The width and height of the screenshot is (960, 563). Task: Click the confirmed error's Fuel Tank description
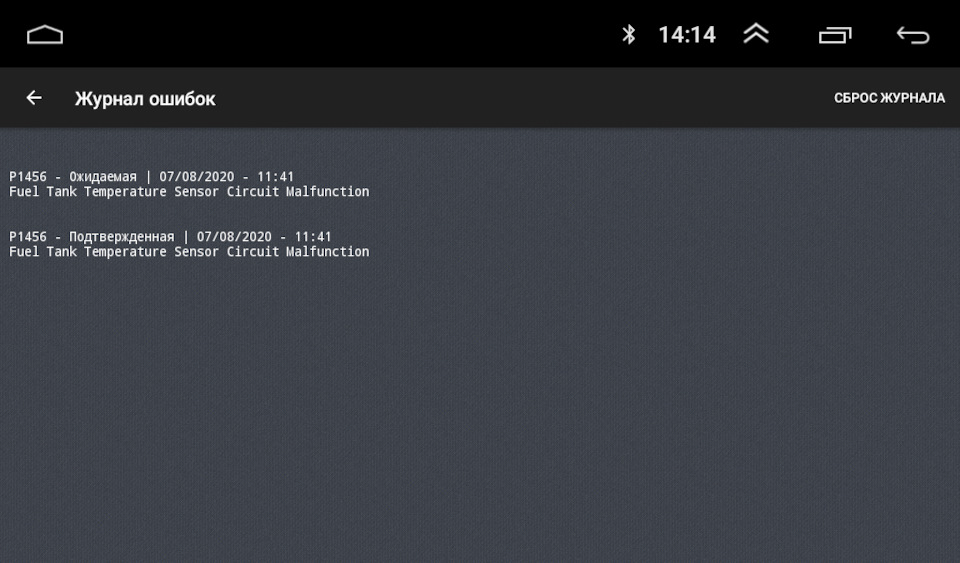[189, 252]
